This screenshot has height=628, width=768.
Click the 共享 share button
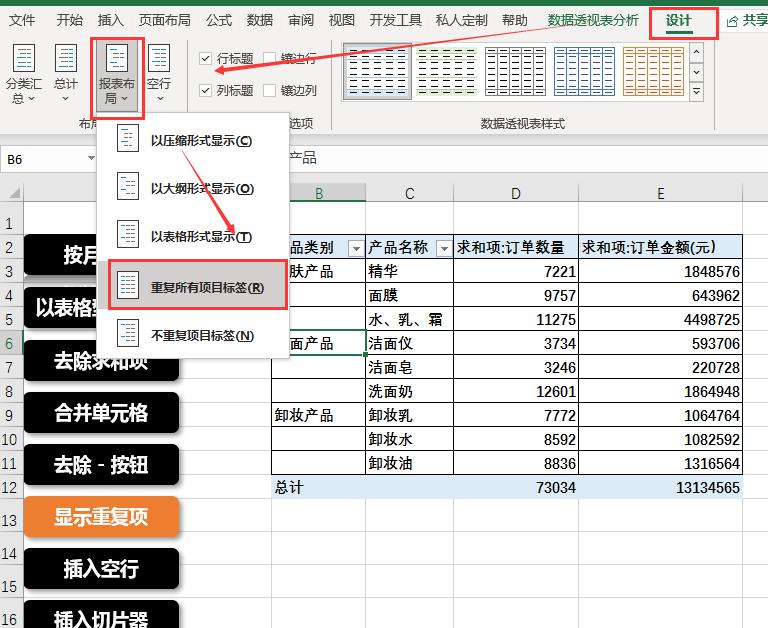coord(747,21)
